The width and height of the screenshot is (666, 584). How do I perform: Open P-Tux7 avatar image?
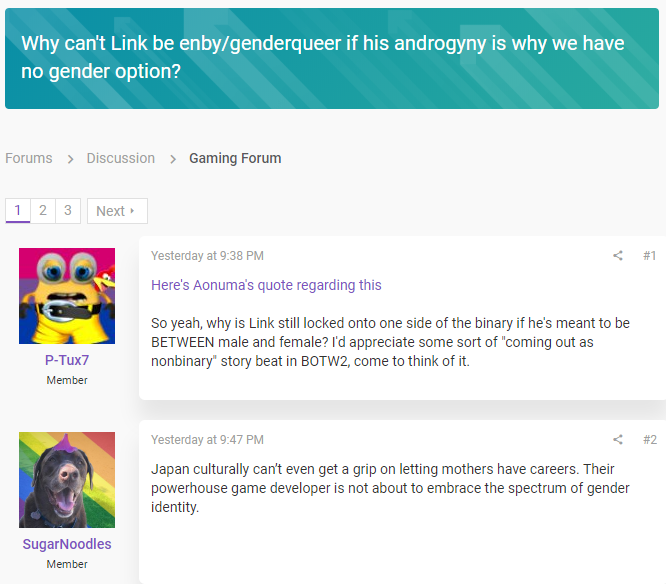(x=67, y=296)
